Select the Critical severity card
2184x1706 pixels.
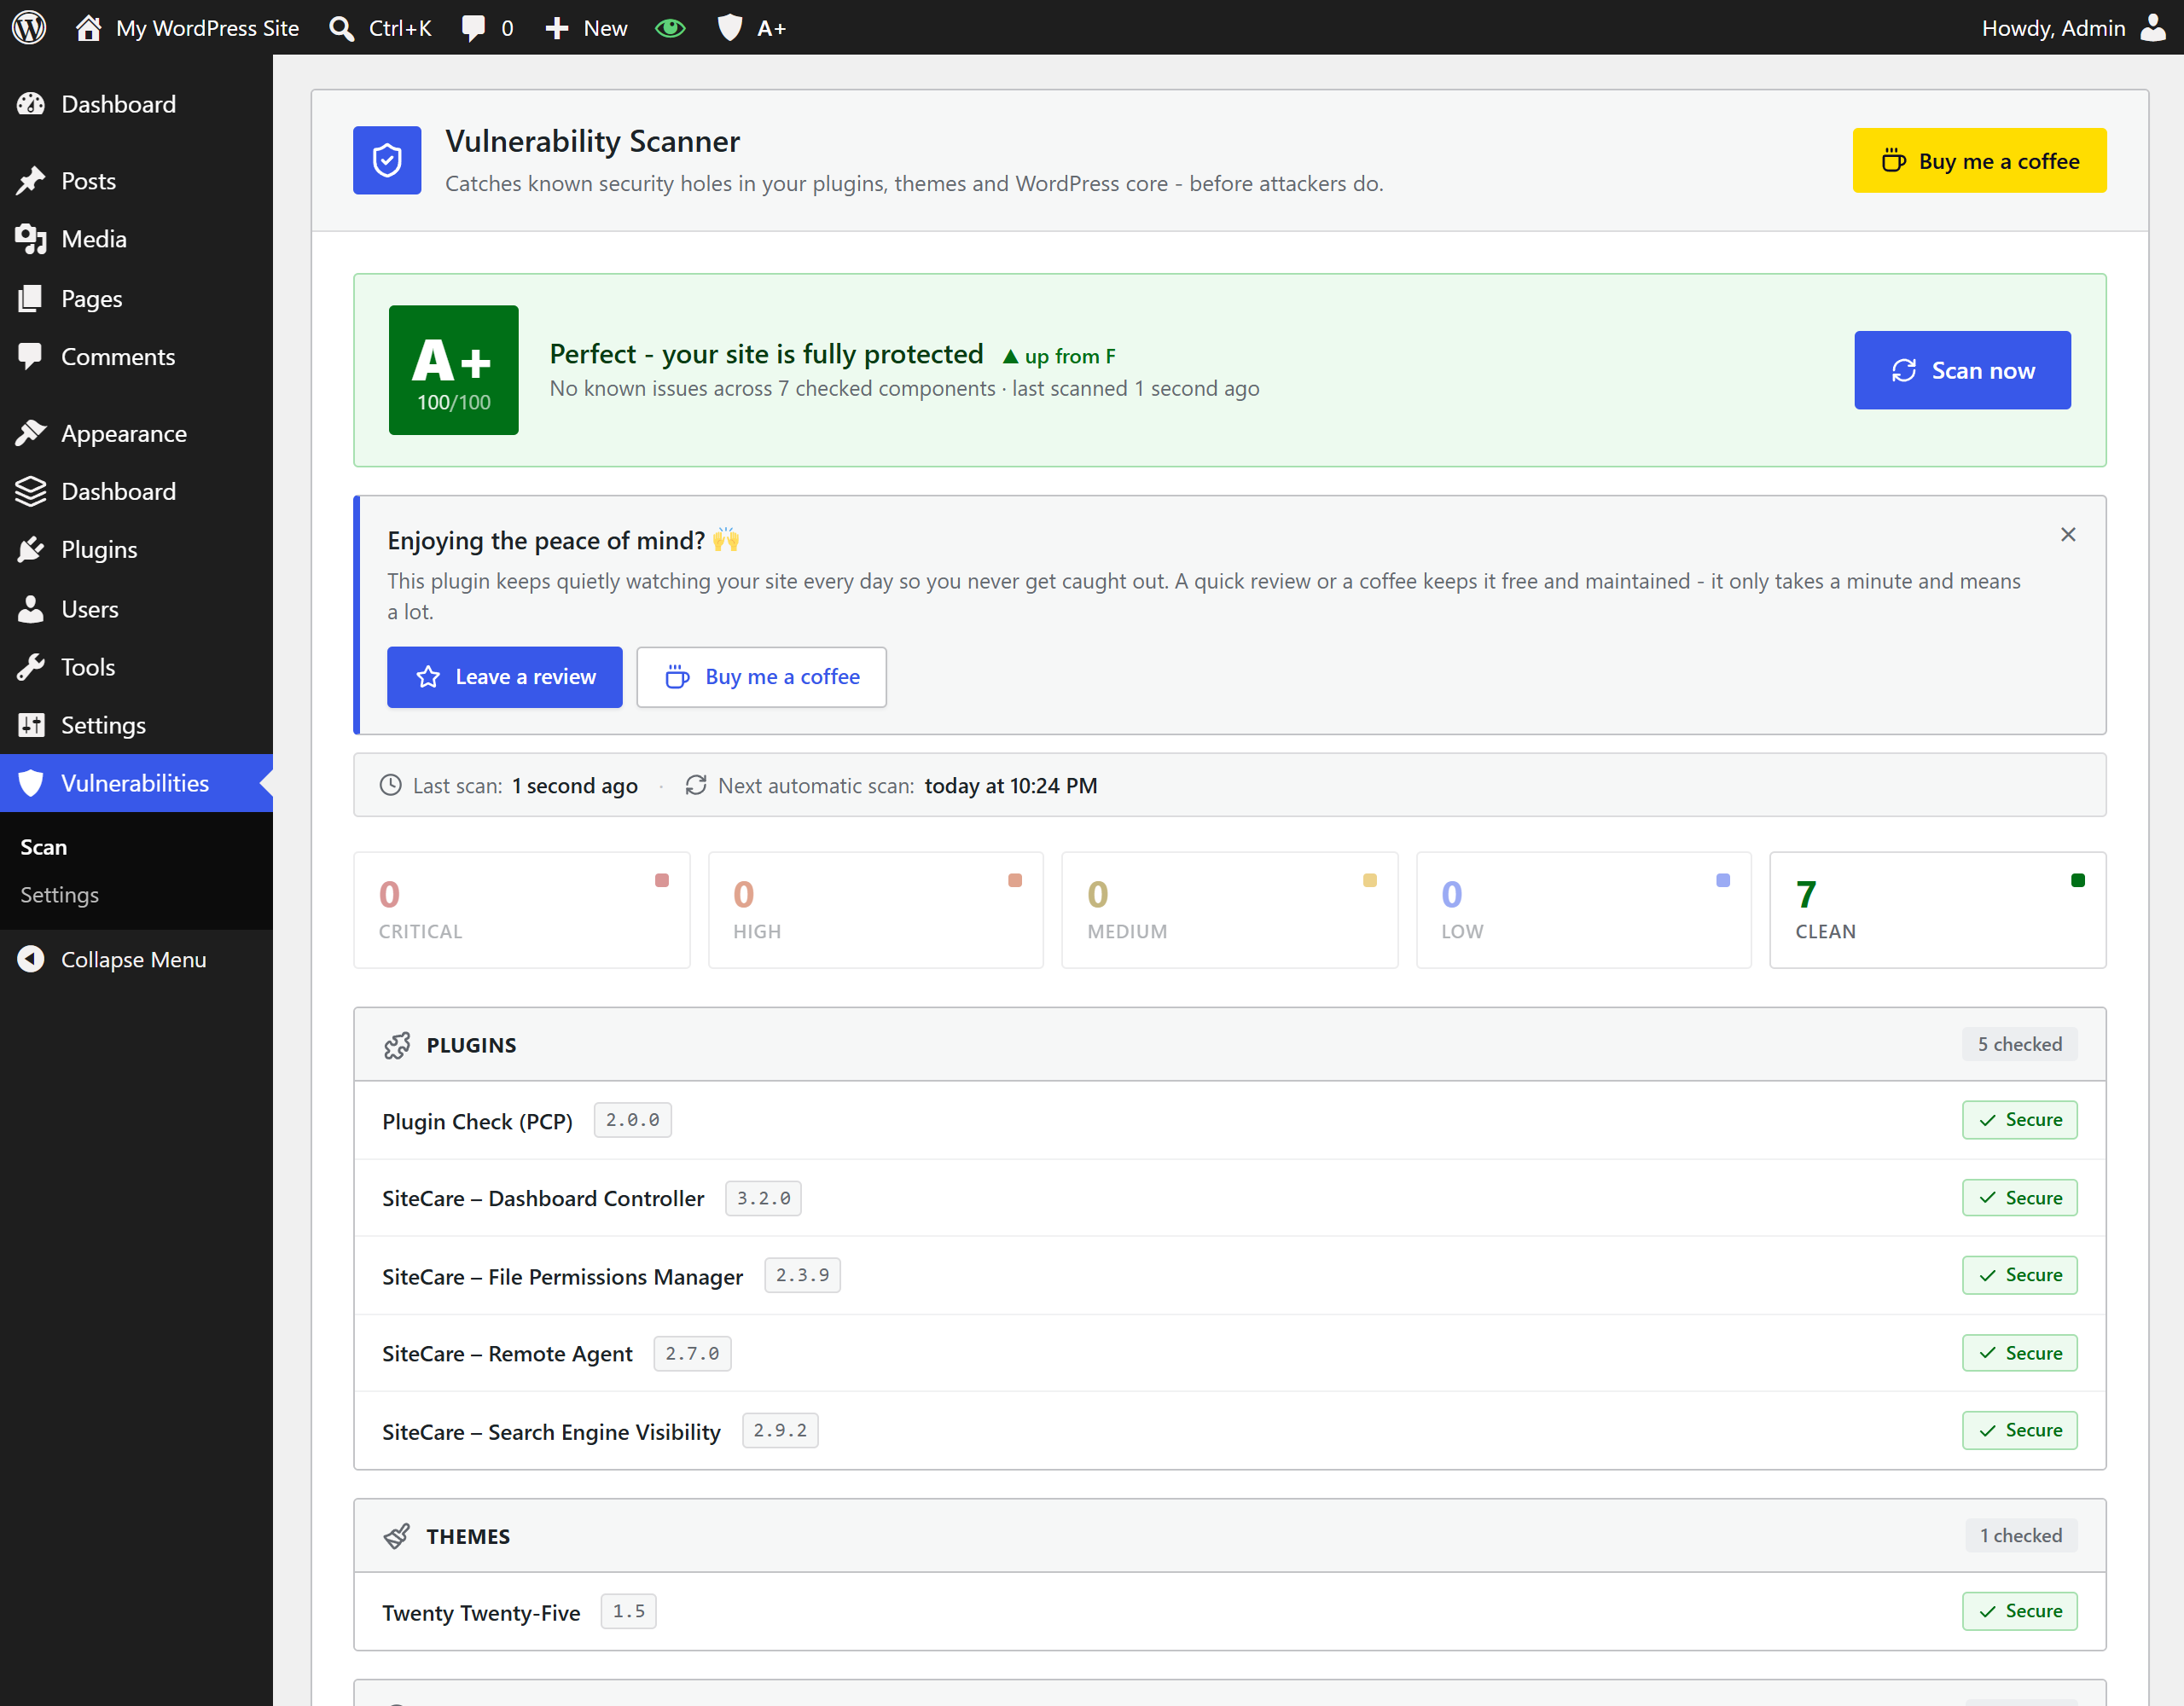(522, 910)
